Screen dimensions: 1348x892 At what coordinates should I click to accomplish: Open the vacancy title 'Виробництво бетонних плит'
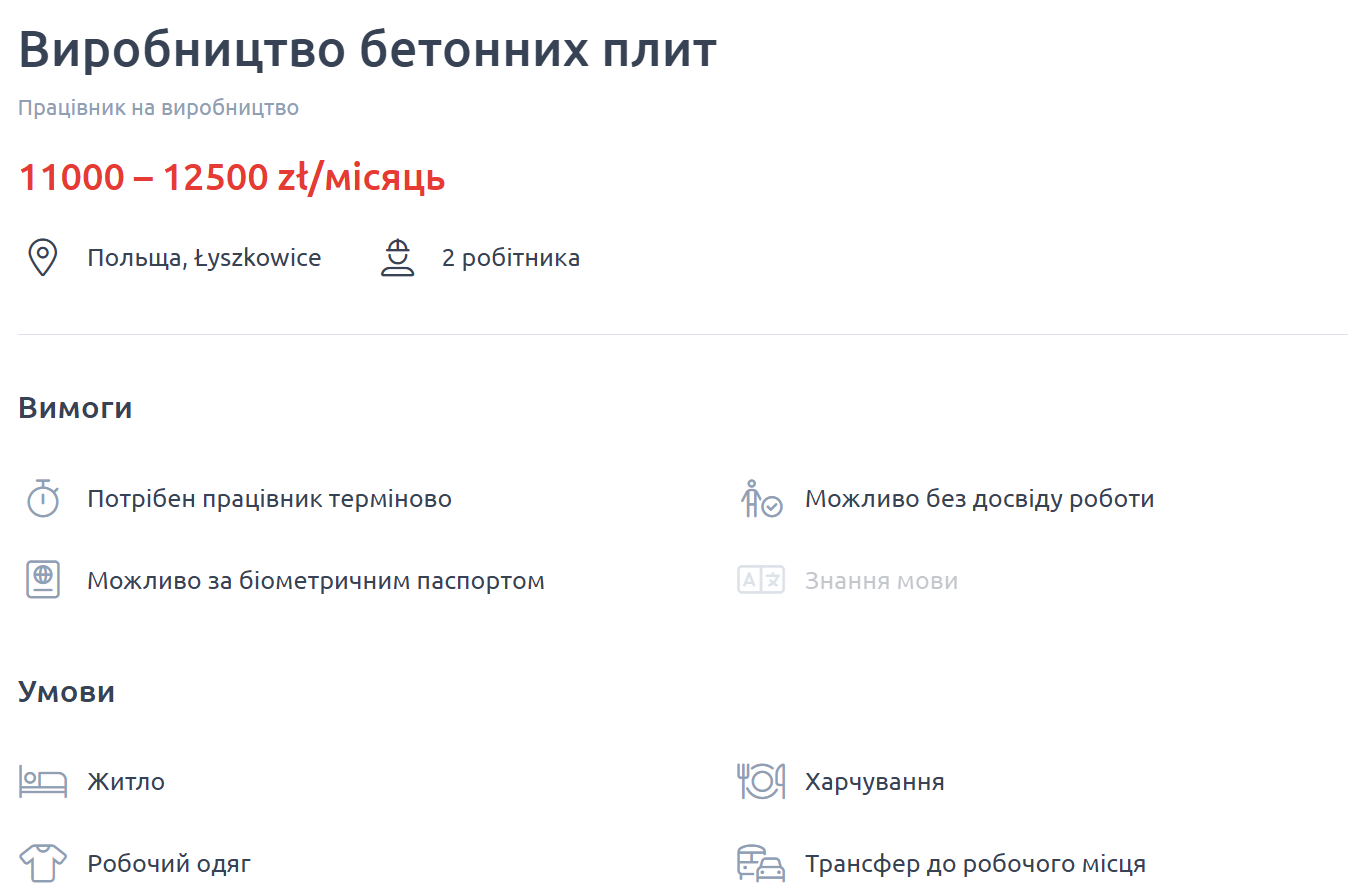tap(367, 49)
